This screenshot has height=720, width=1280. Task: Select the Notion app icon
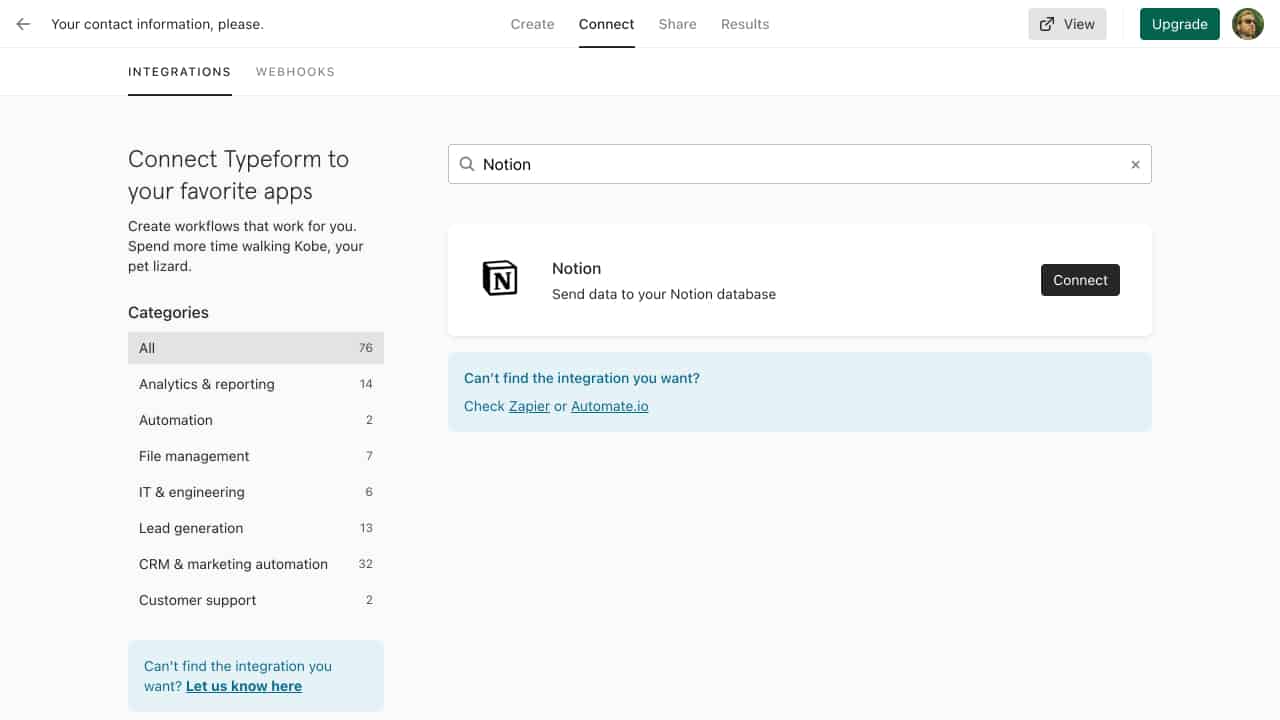click(x=499, y=280)
